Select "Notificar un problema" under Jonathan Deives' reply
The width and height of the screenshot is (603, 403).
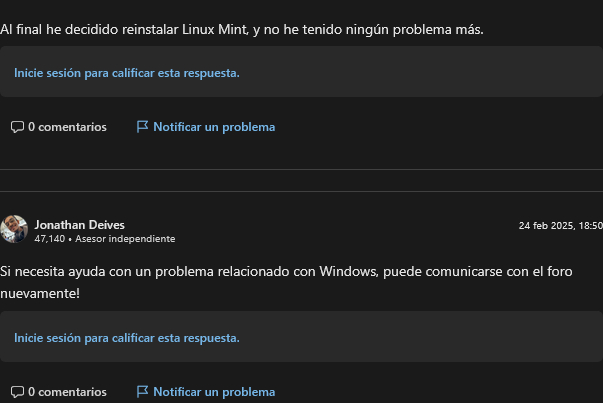214,392
